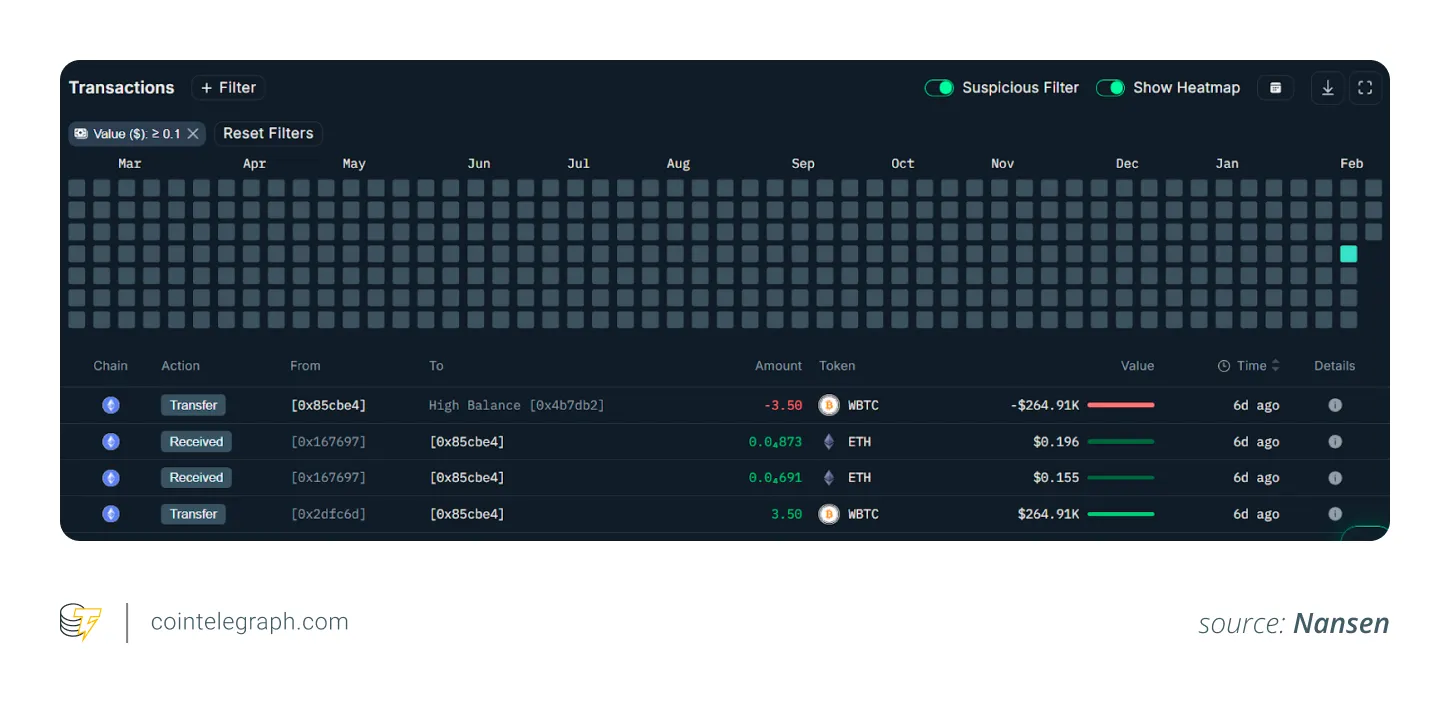Screen dimensions: 1450x703
Task: Toggle Show Heatmap off
Action: [1111, 88]
